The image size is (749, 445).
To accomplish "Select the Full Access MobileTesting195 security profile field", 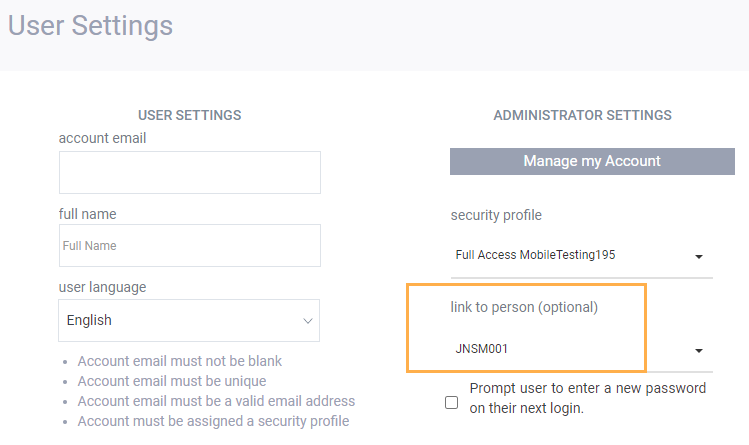I will pos(570,255).
